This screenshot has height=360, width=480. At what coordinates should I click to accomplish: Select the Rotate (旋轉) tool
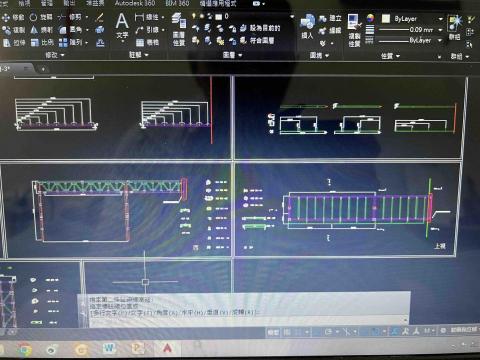pos(41,17)
